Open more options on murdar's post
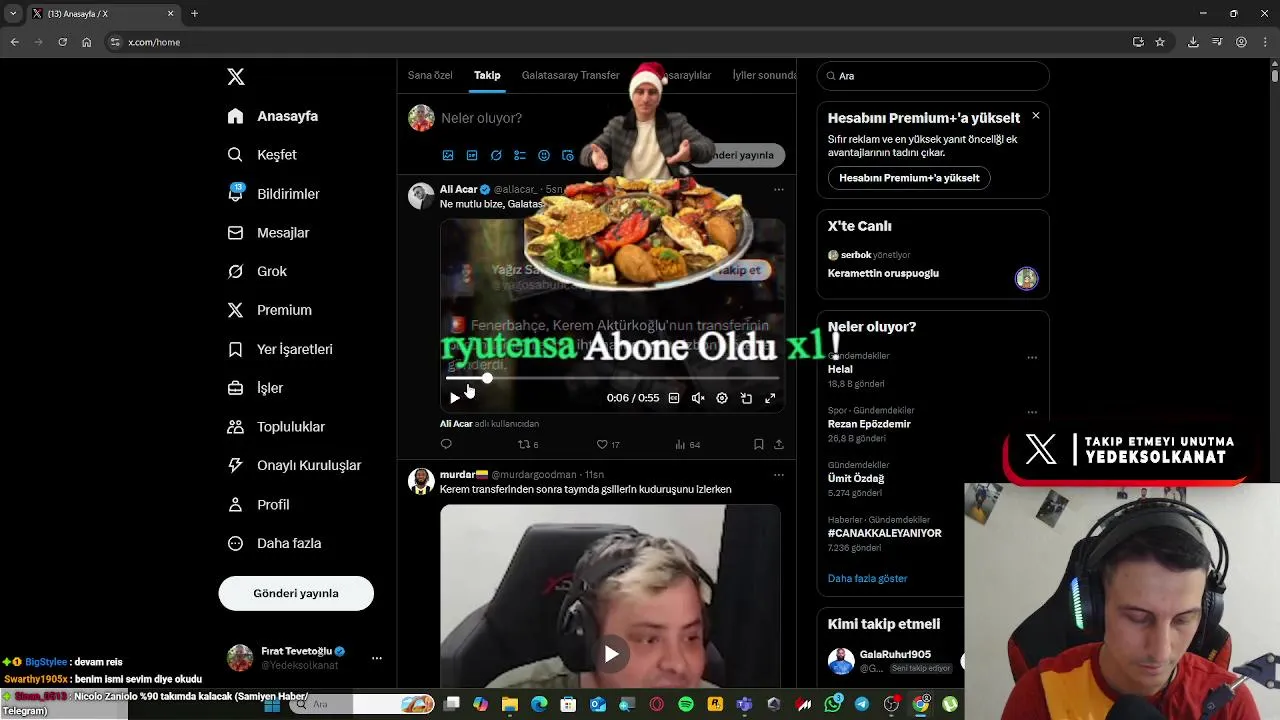 point(778,475)
